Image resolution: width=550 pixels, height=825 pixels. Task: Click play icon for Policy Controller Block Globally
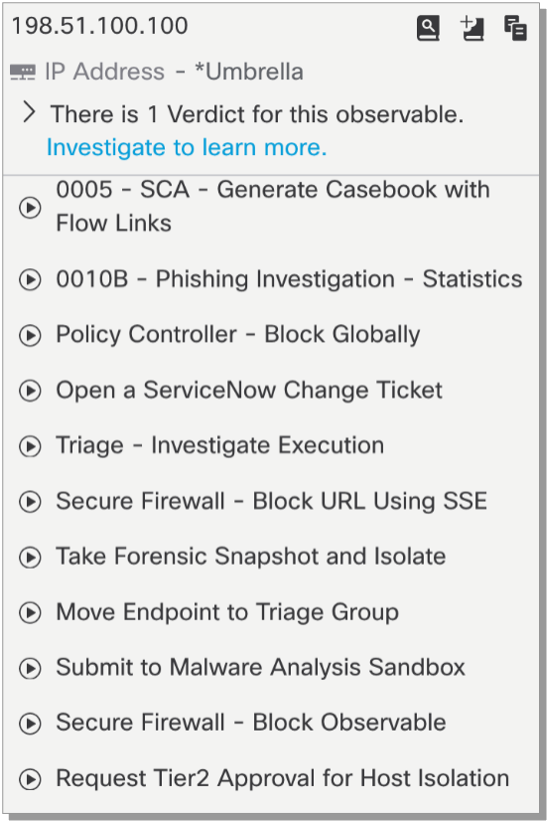(x=30, y=335)
